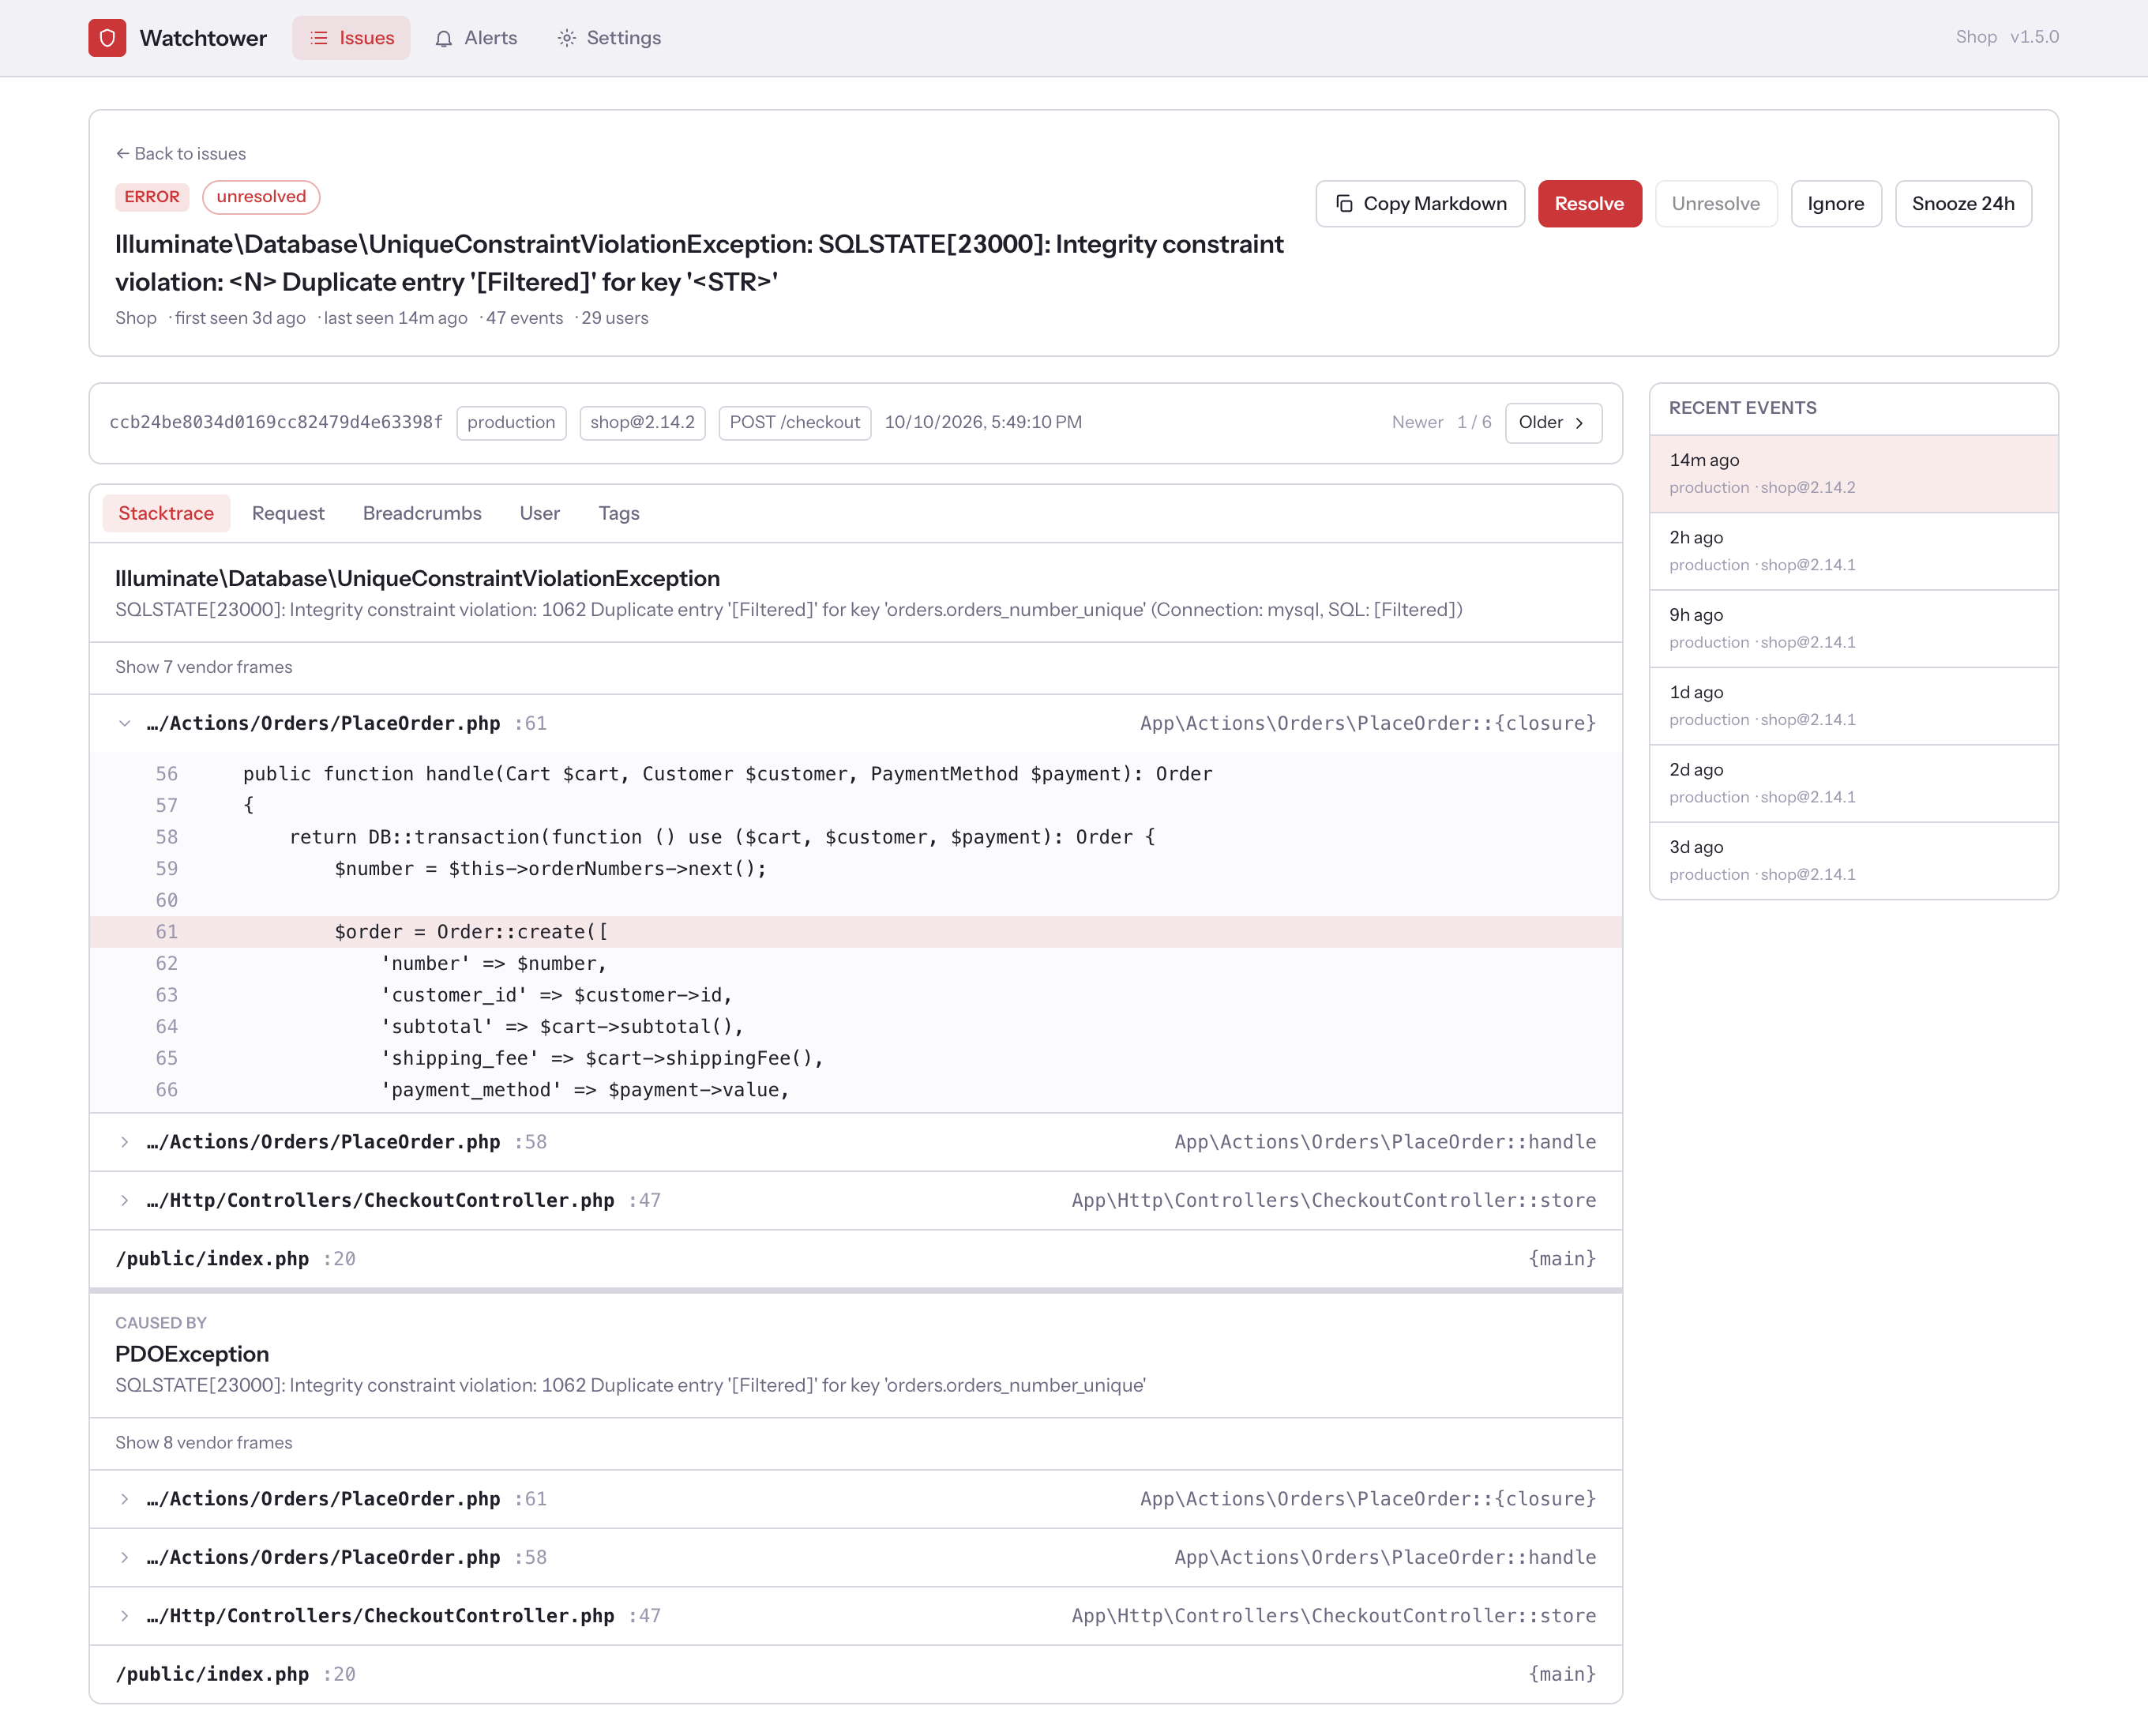Select the 9h ago recent event
2148x1736 pixels.
[1853, 628]
